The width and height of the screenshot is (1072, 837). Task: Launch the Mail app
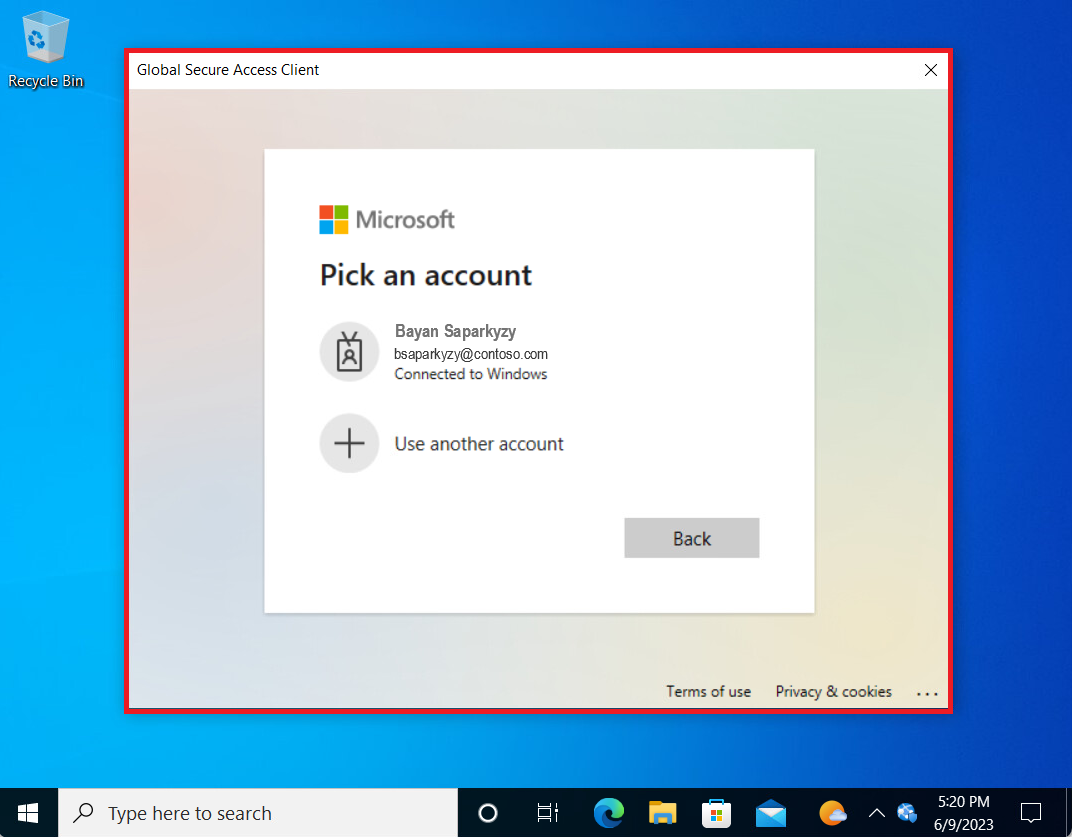(770, 813)
